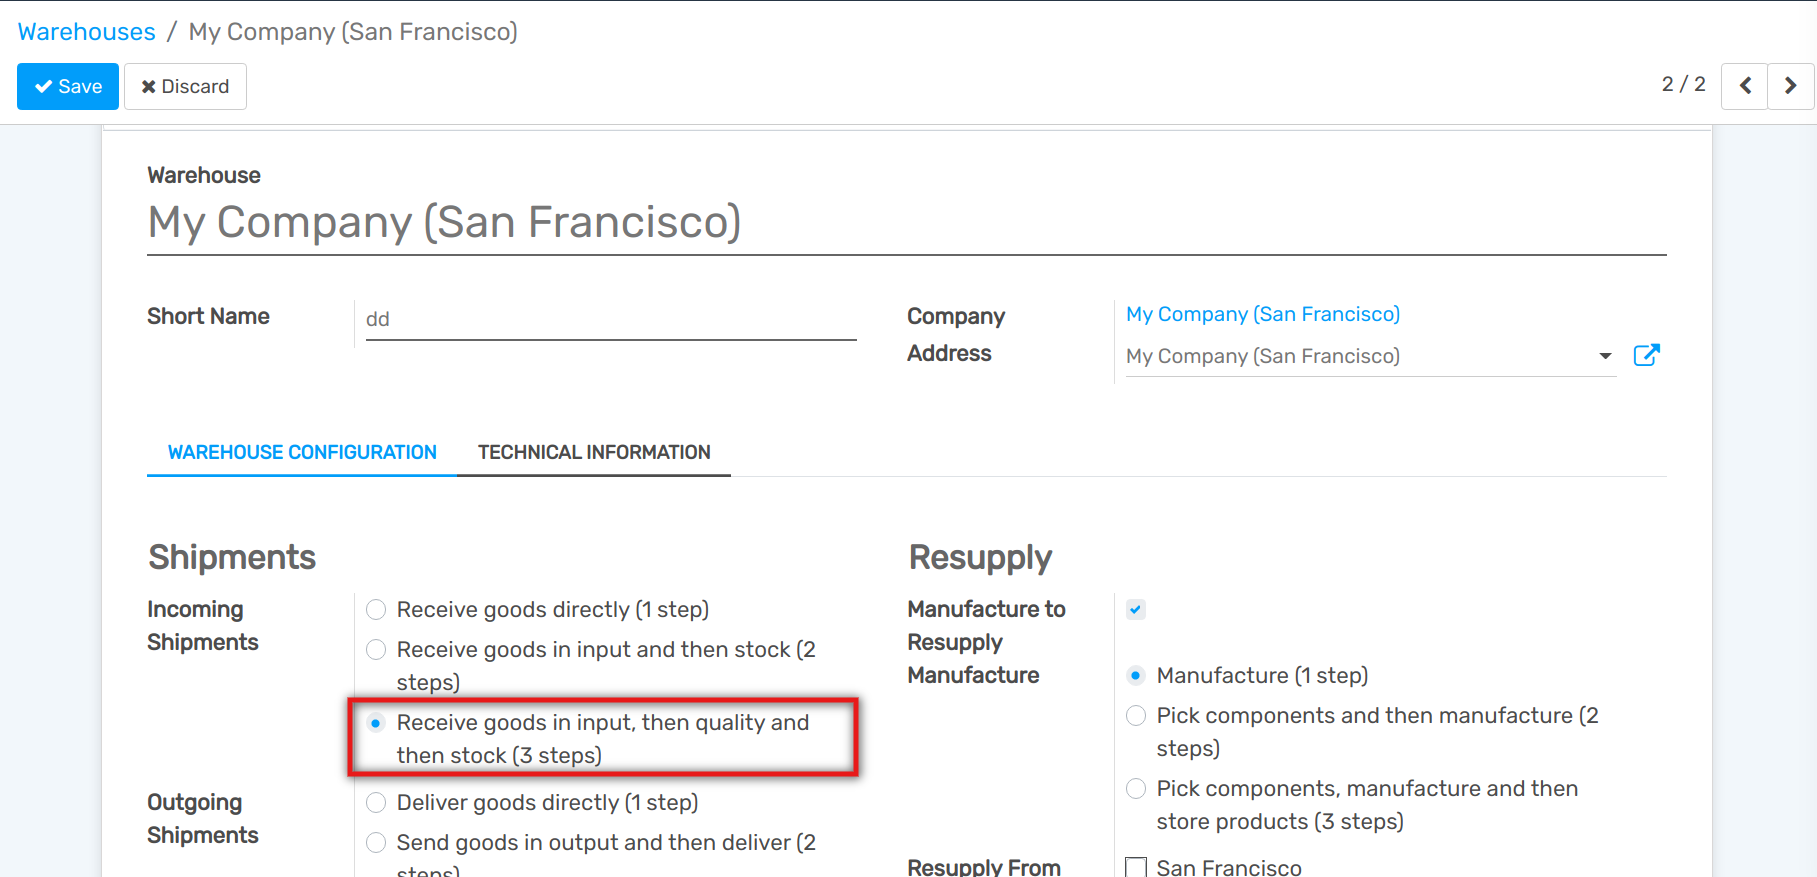This screenshot has height=877, width=1817.
Task: Open the Warehouse Configuration tab
Action: (301, 452)
